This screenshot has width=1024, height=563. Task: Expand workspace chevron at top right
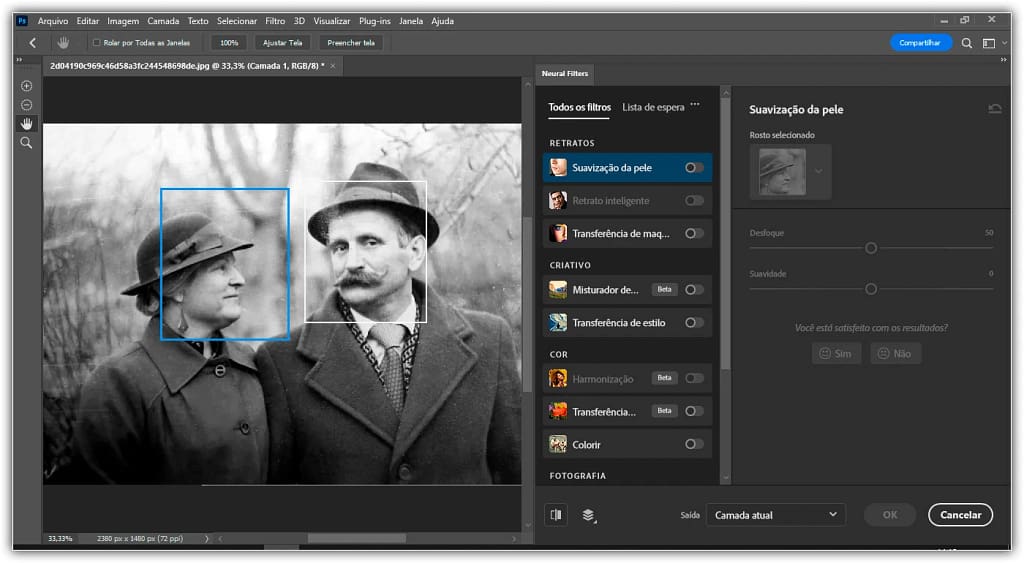click(x=1004, y=43)
